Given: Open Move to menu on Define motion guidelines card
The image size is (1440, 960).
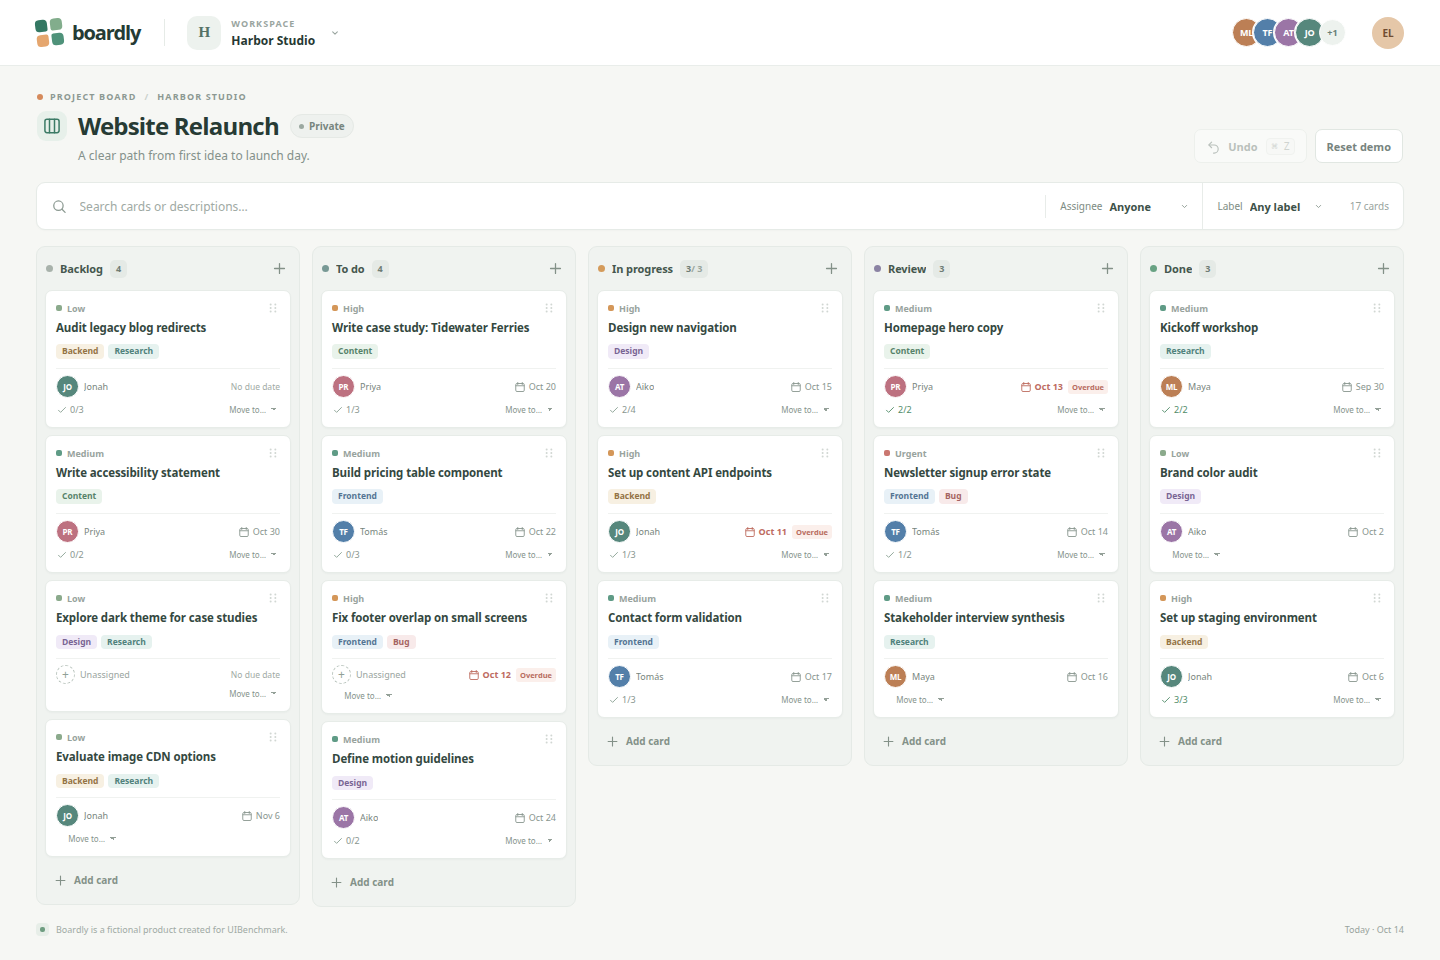Looking at the screenshot, I should (529, 841).
